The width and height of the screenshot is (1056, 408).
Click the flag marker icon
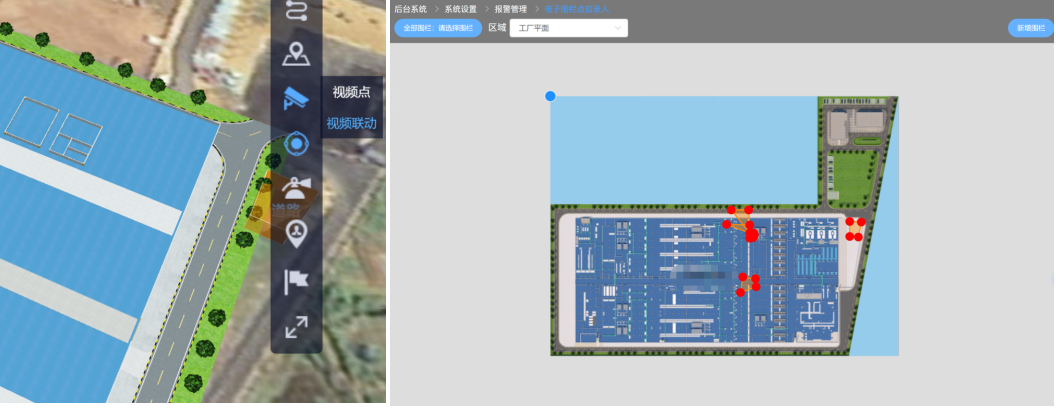coord(296,281)
